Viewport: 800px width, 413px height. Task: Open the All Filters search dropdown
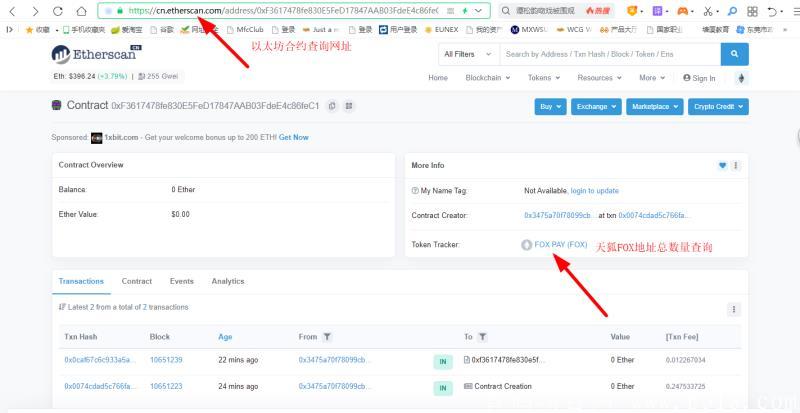click(463, 54)
